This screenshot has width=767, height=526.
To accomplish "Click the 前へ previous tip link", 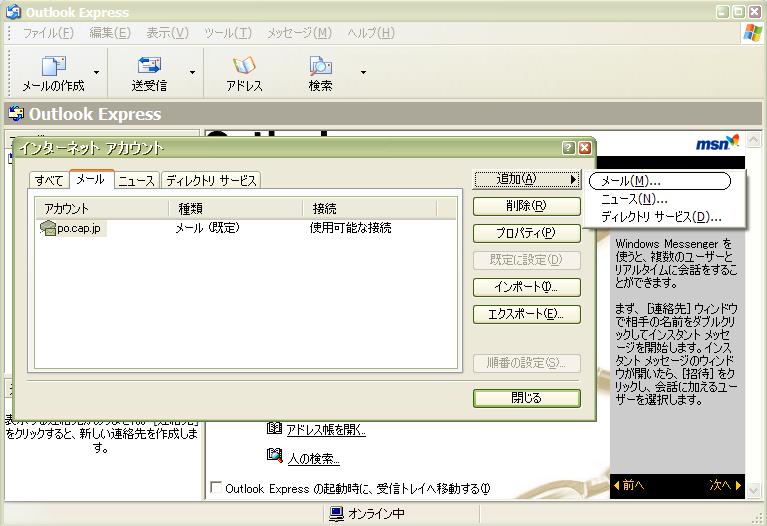I will coord(630,485).
